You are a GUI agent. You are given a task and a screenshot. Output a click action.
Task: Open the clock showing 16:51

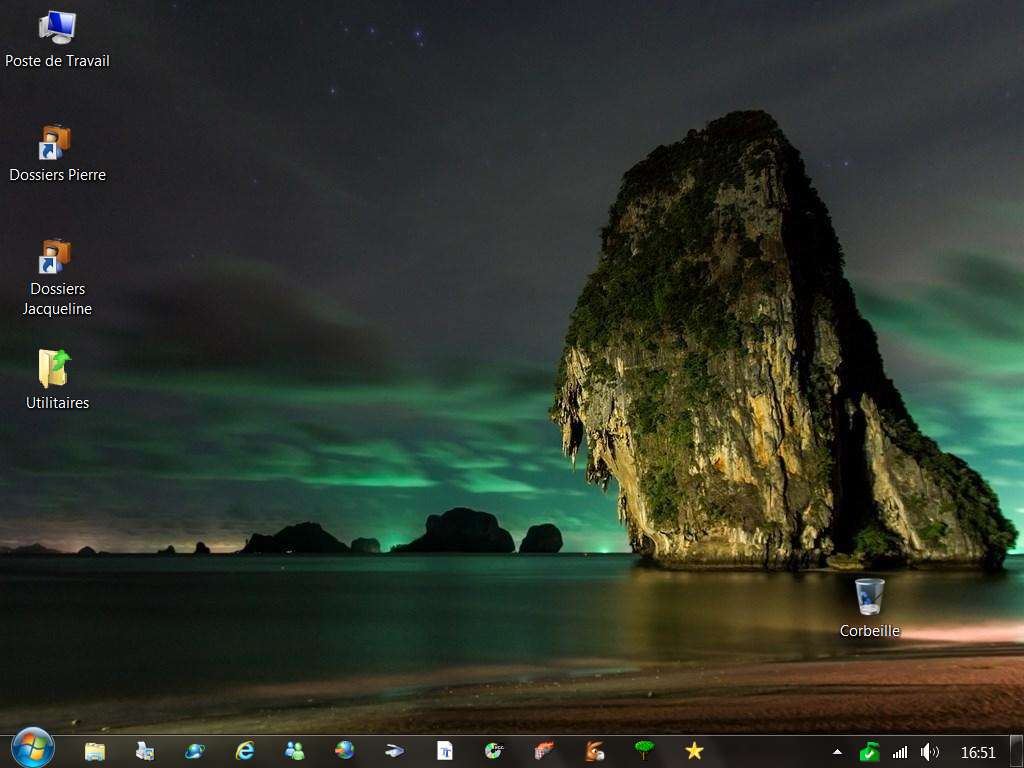point(977,752)
